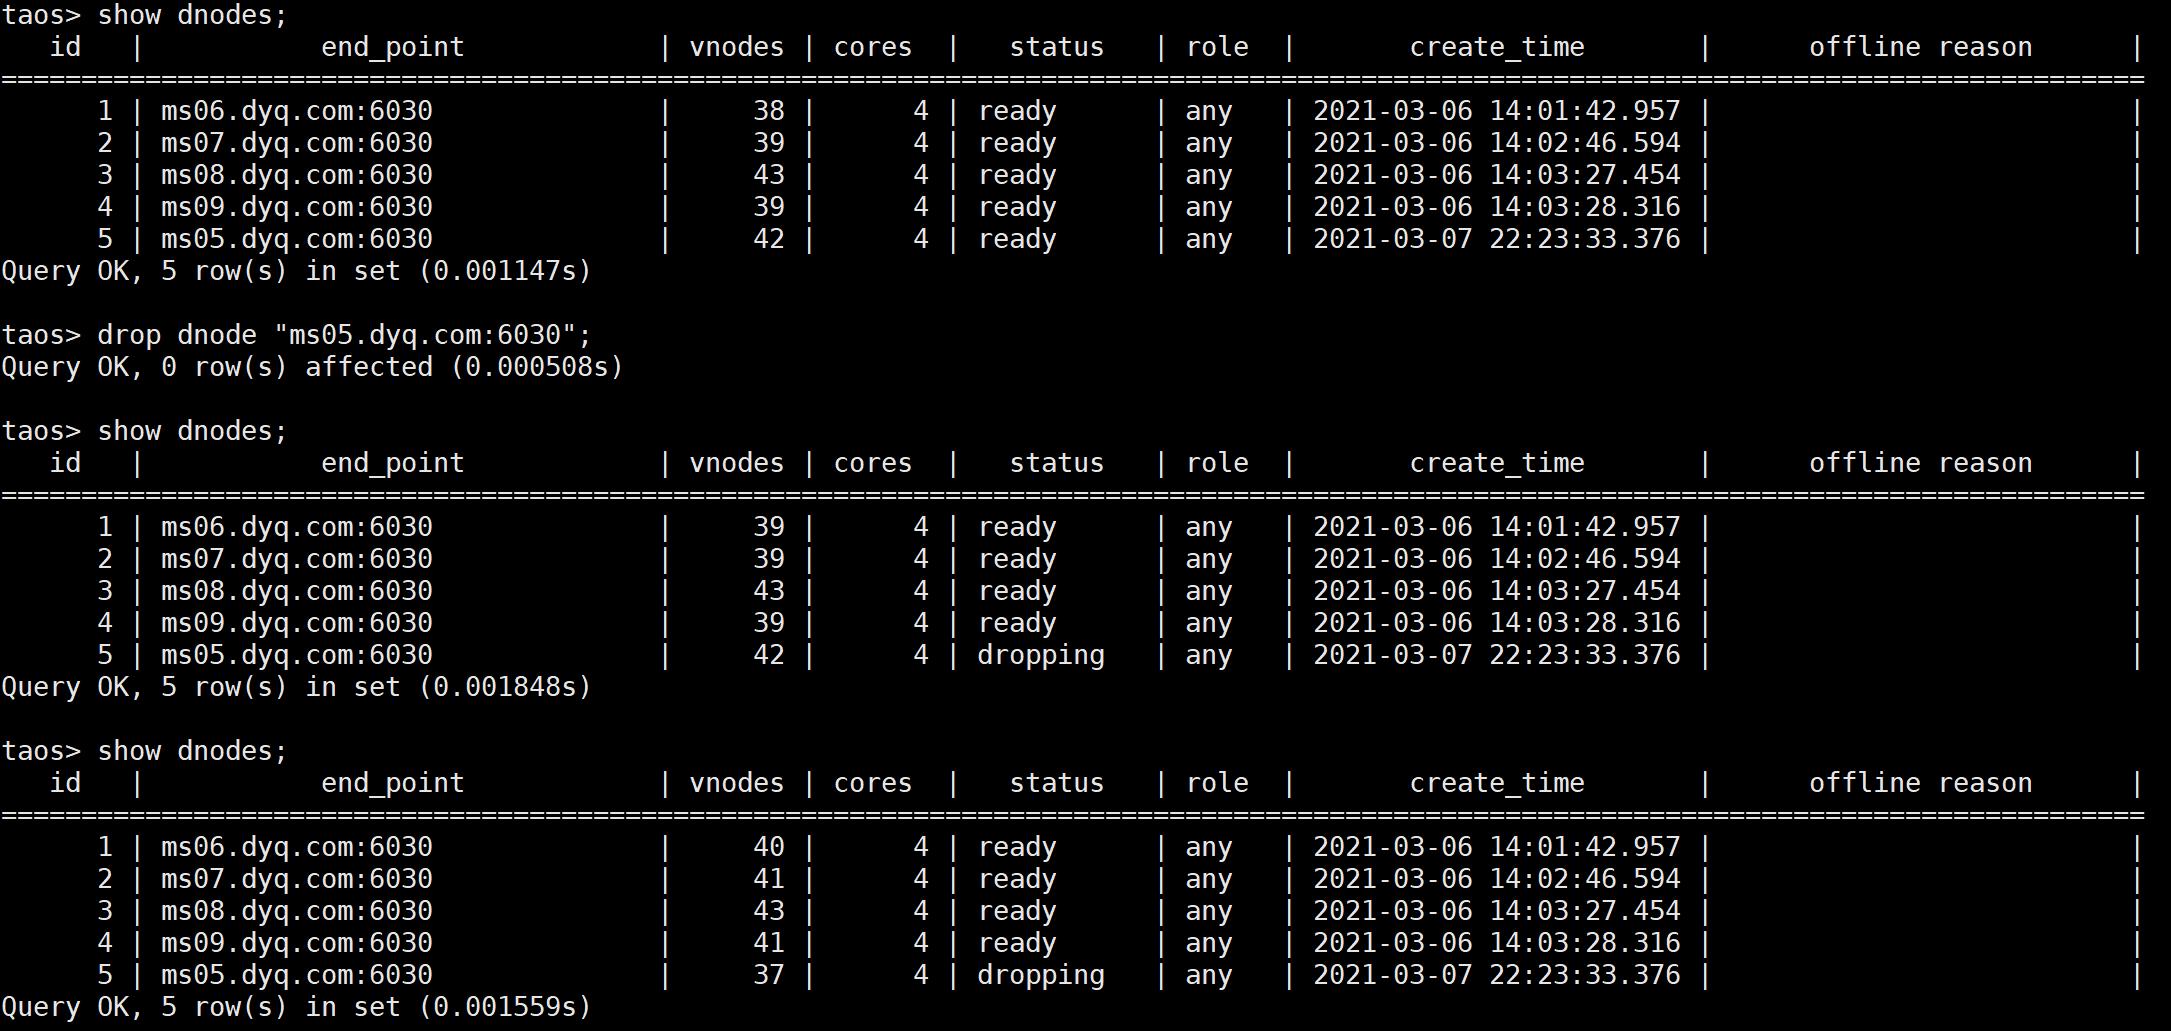Select endpoint ms07.dyq.com:6030 in second table

[295, 559]
